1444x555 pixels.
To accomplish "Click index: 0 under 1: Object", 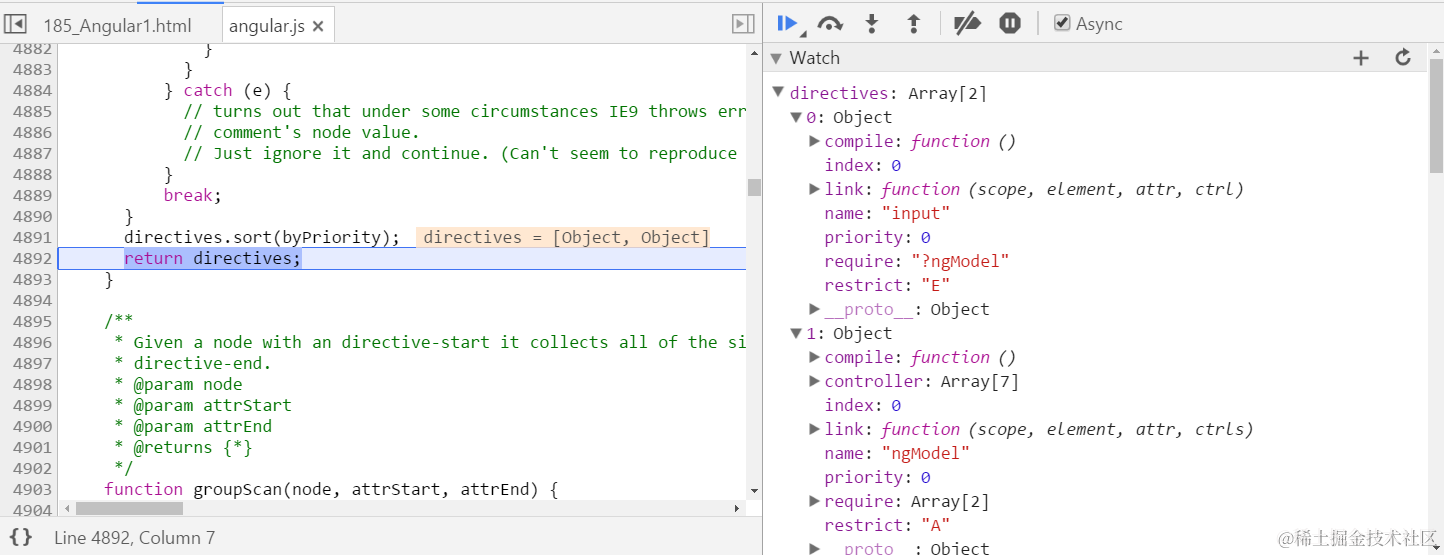I will (862, 405).
